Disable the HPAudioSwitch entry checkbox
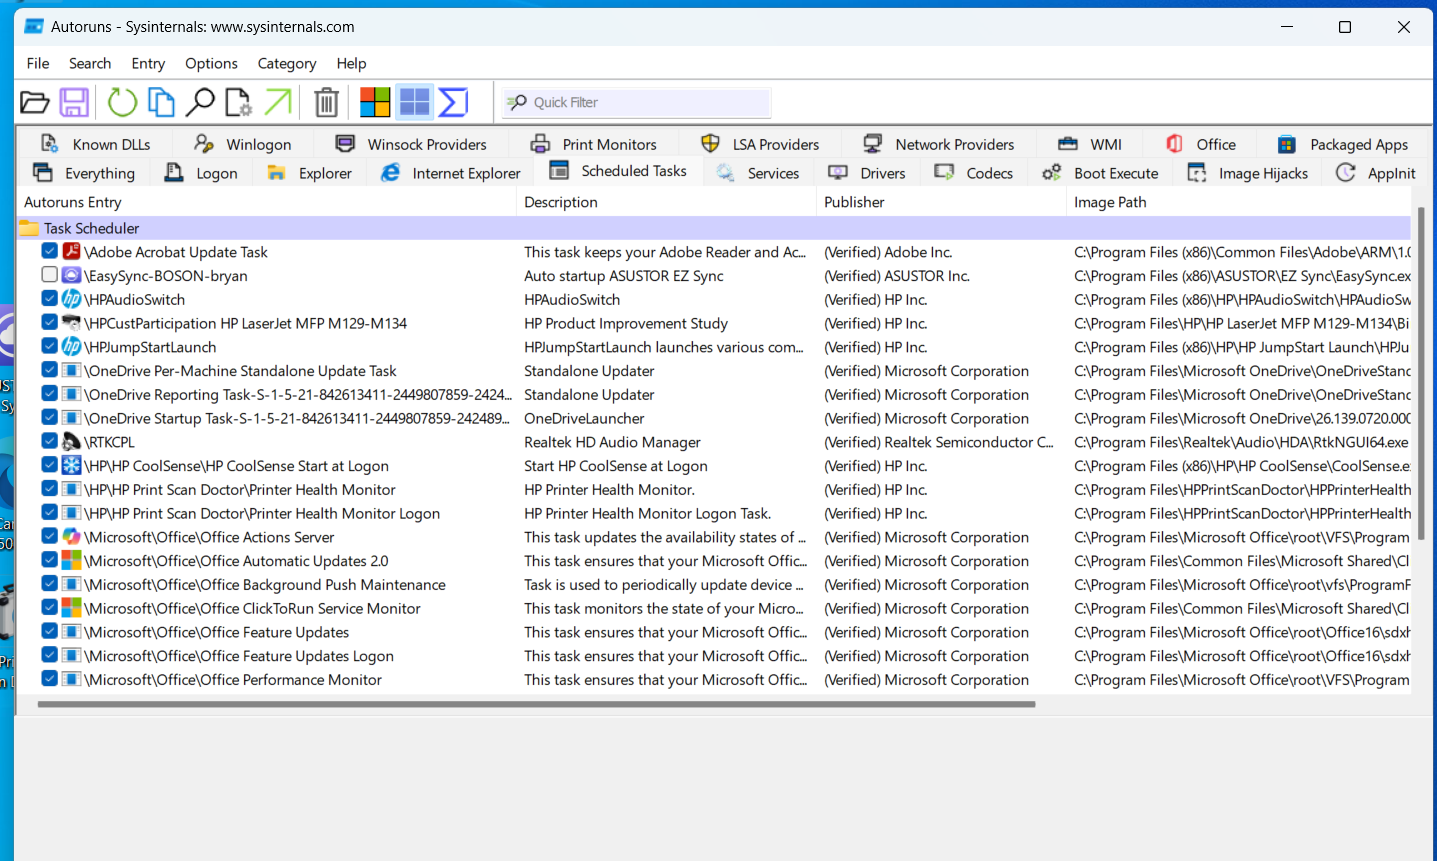The image size is (1437, 861). pyautogui.click(x=50, y=298)
